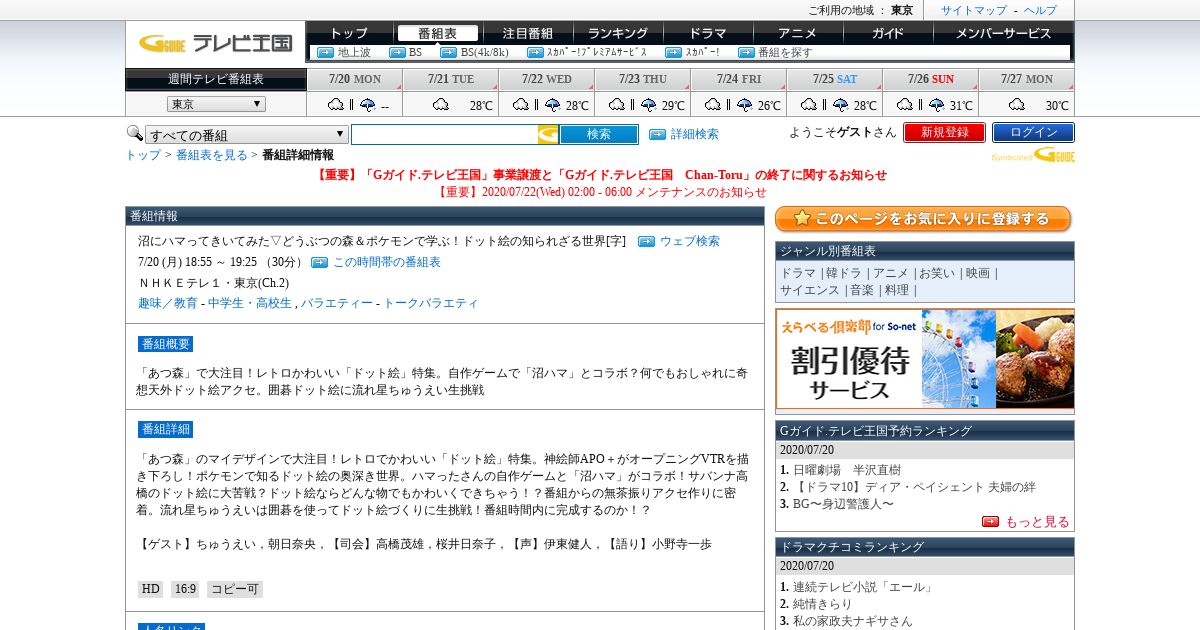
Task: Select the 7/25 SAT date tab
Action: [x=835, y=79]
